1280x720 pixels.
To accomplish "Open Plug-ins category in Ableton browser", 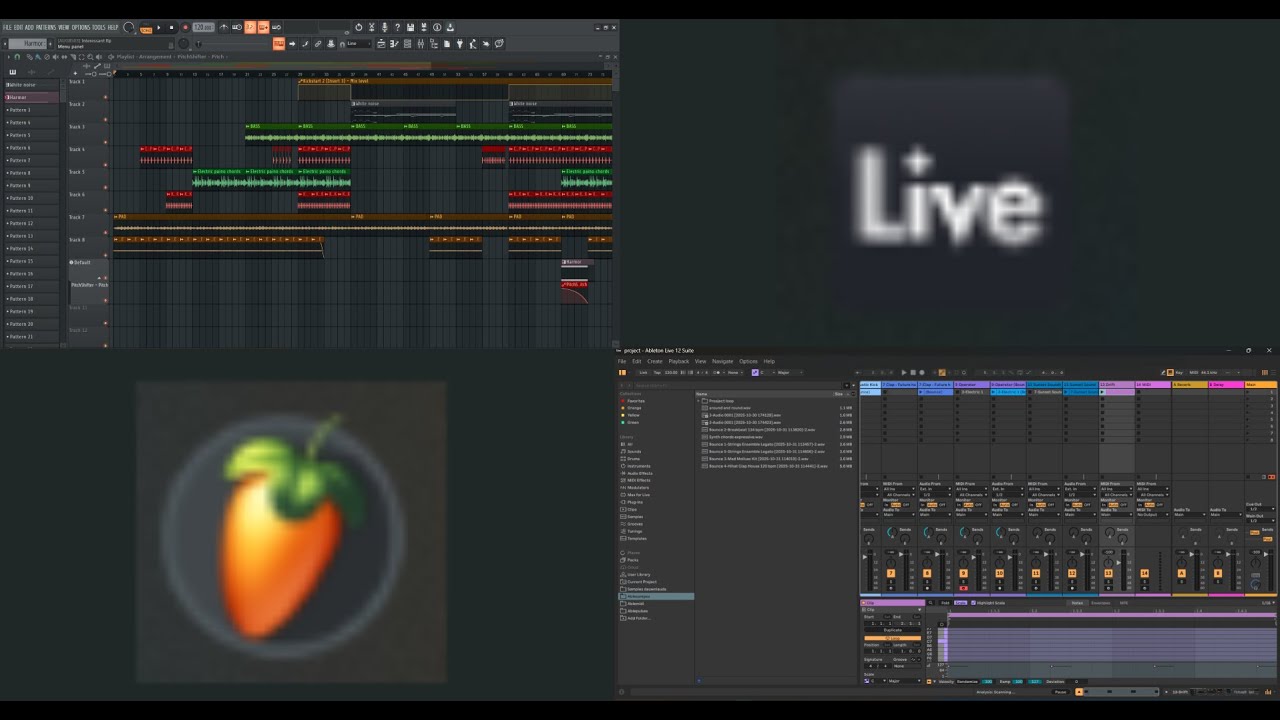I will [x=634, y=502].
